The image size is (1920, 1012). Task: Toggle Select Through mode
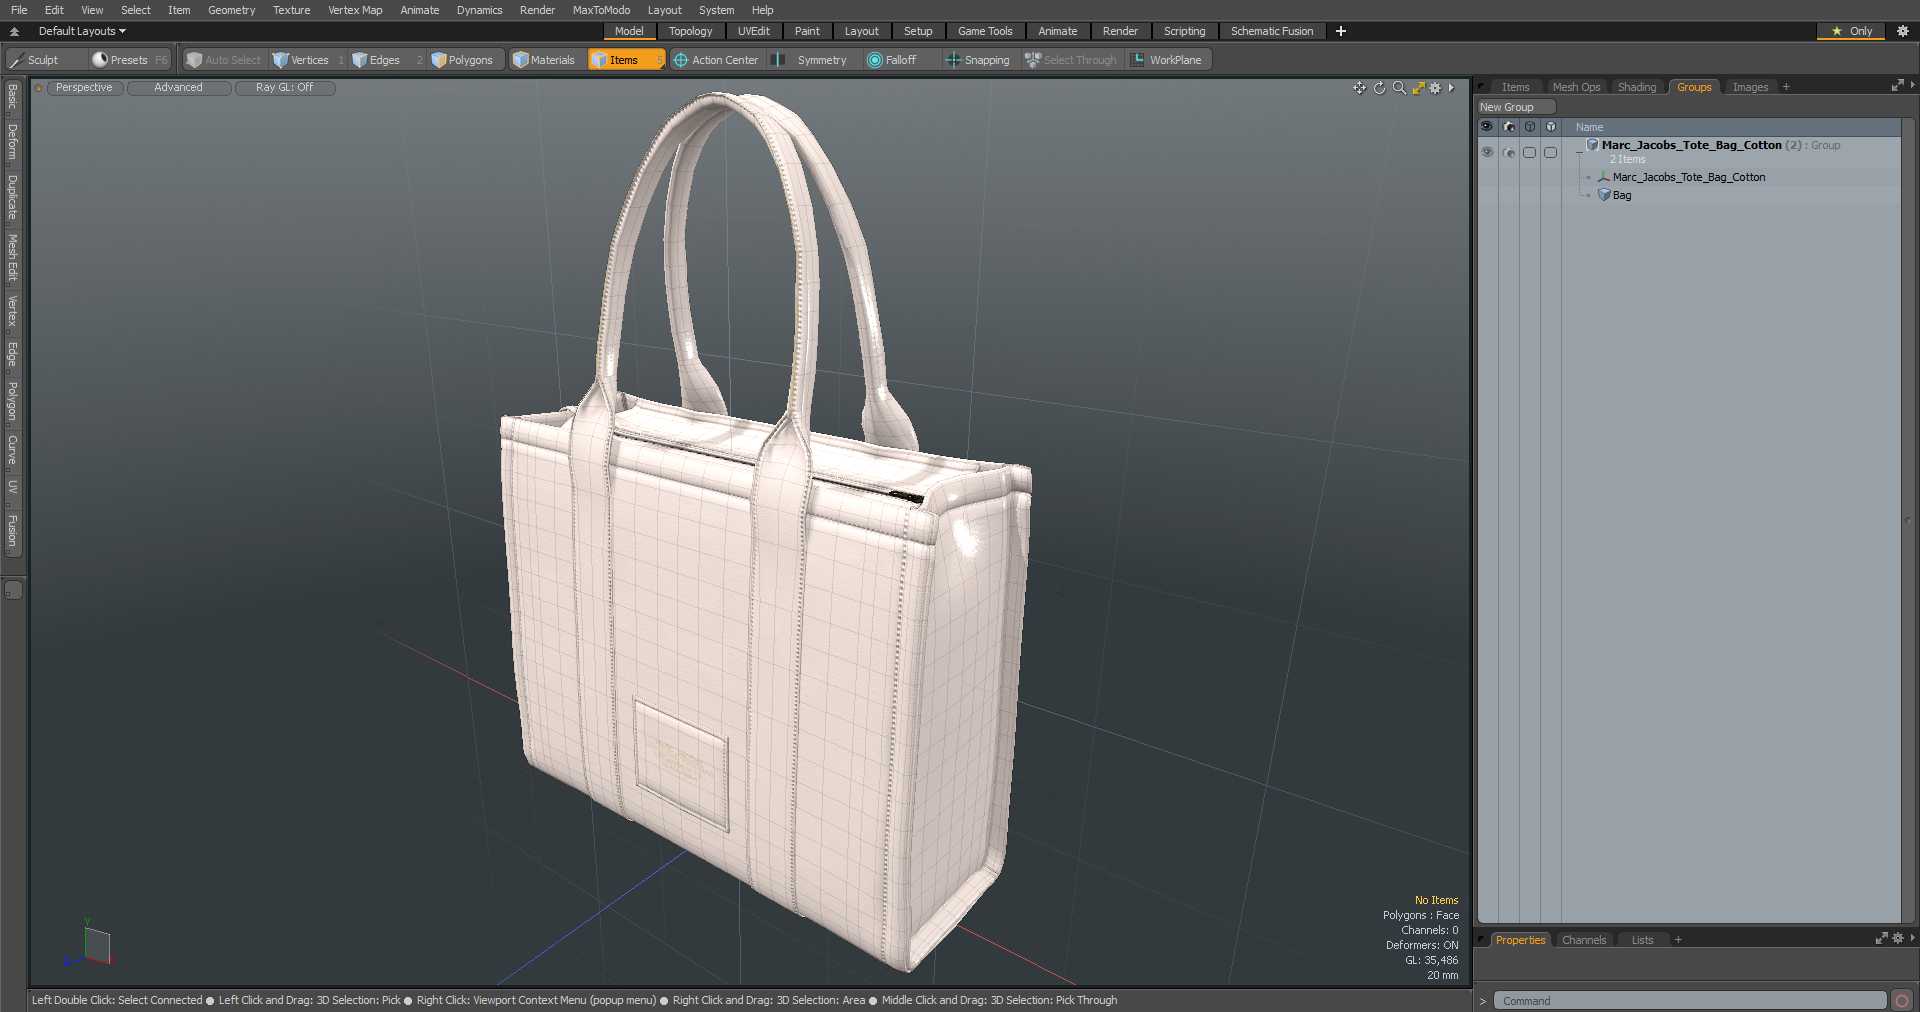[1071, 60]
